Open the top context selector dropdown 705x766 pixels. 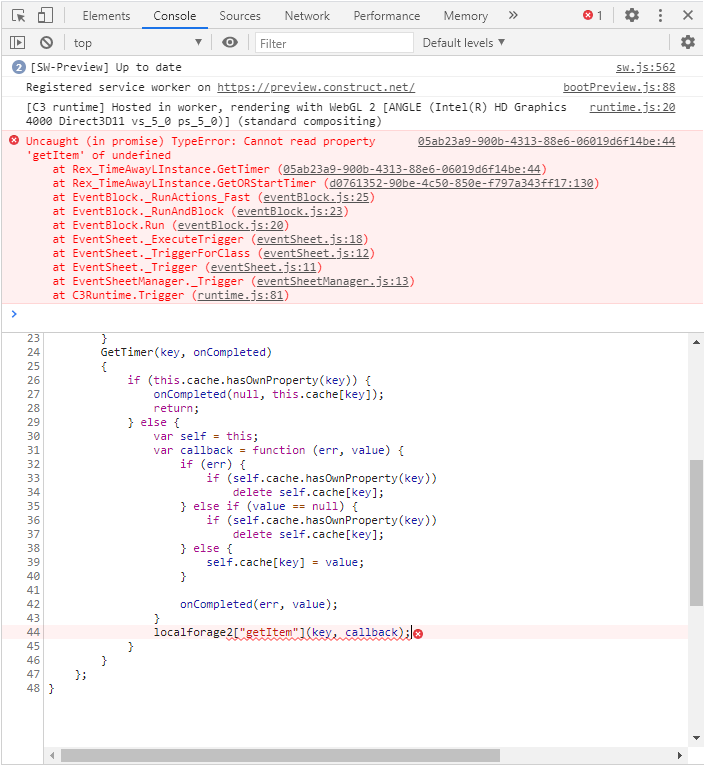pyautogui.click(x=137, y=43)
